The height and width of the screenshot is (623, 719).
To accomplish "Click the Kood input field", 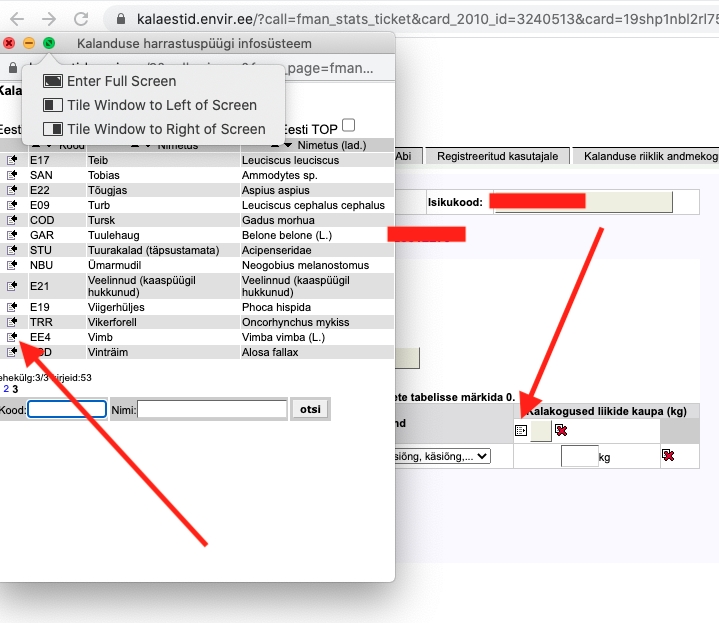I will (x=67, y=409).
